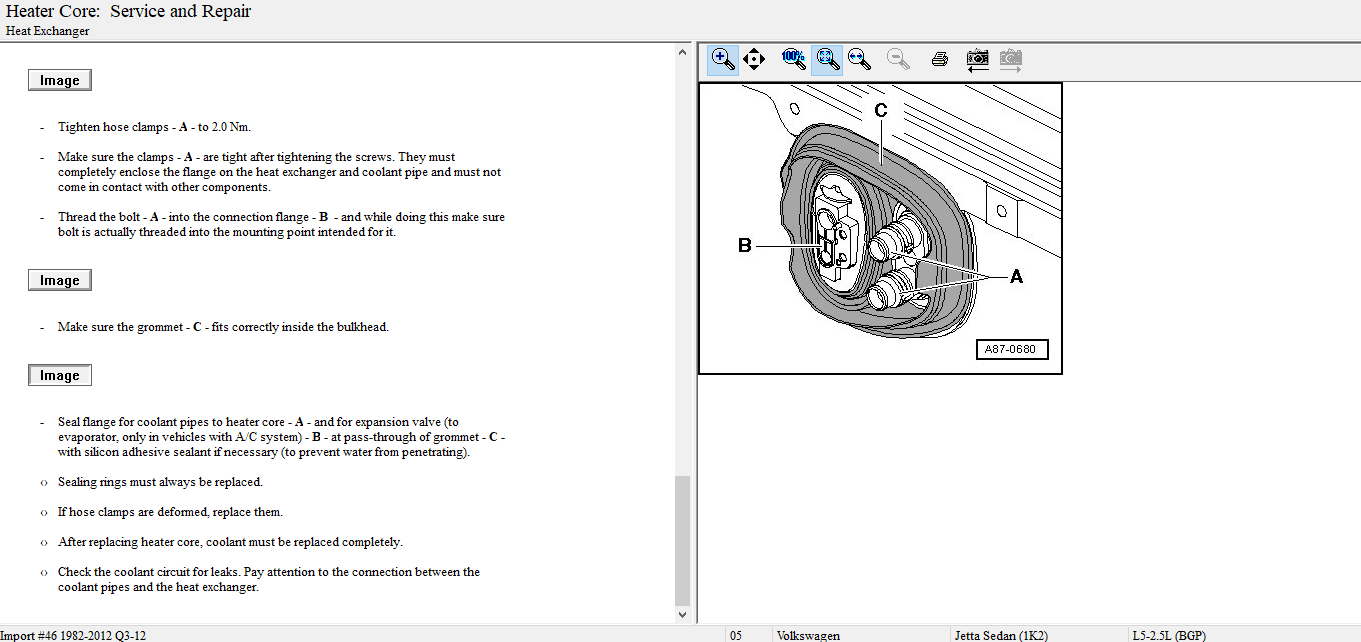The width and height of the screenshot is (1361, 642).
Task: Click L5-2.5L (BGP) engine label
Action: (1168, 635)
